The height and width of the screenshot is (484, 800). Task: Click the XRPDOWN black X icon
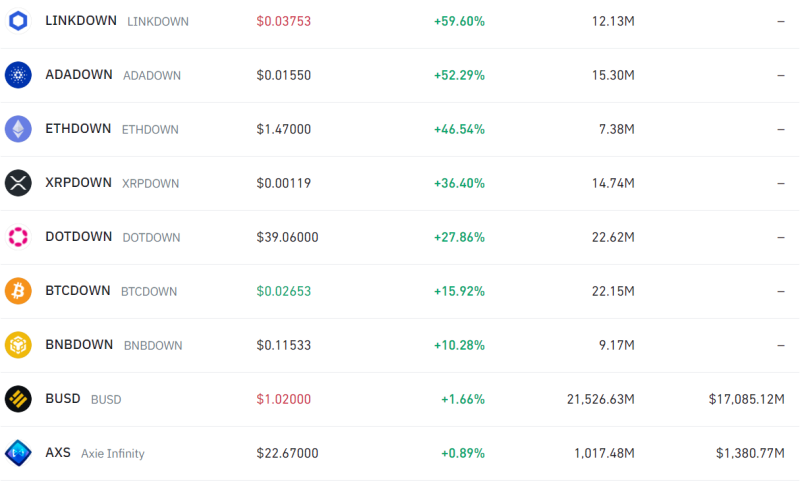18,183
